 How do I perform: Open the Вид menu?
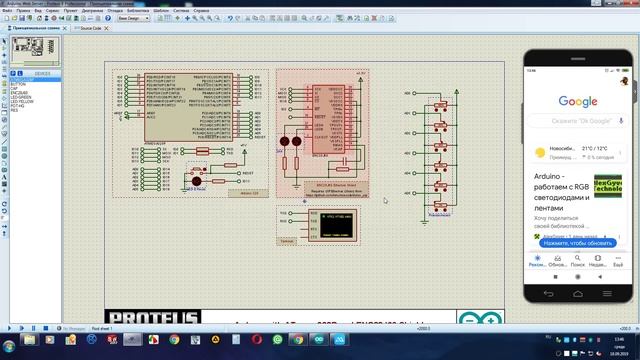pos(38,11)
